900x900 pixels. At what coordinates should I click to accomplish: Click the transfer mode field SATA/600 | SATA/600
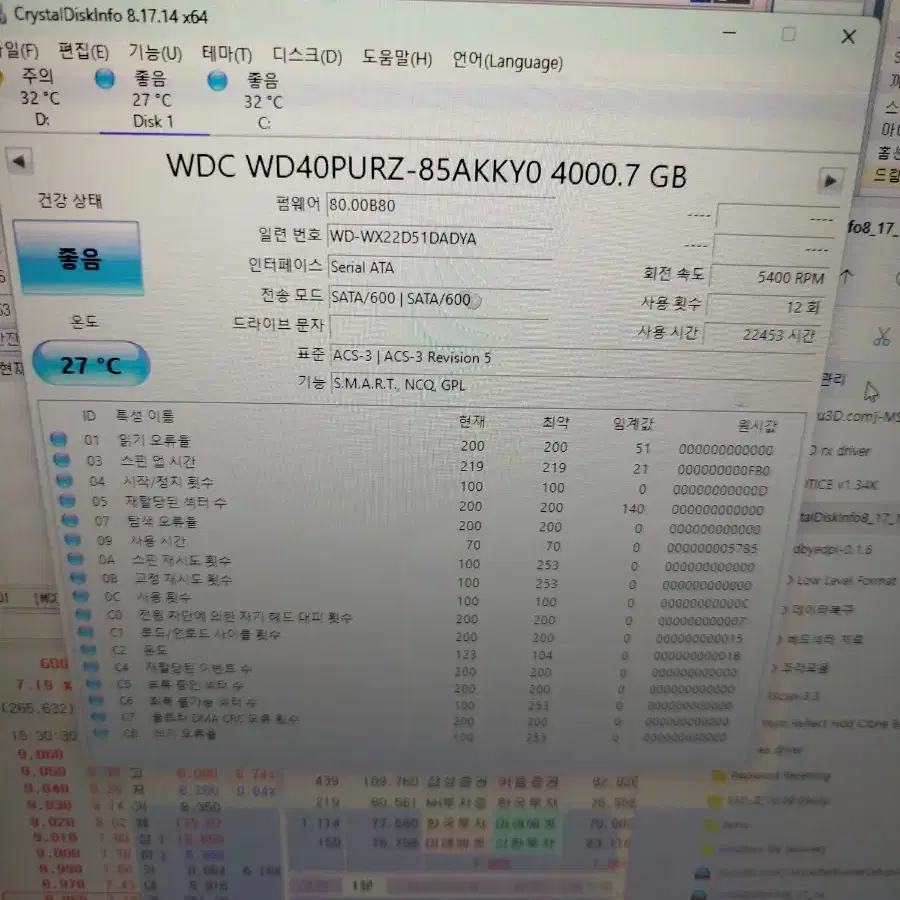[439, 298]
